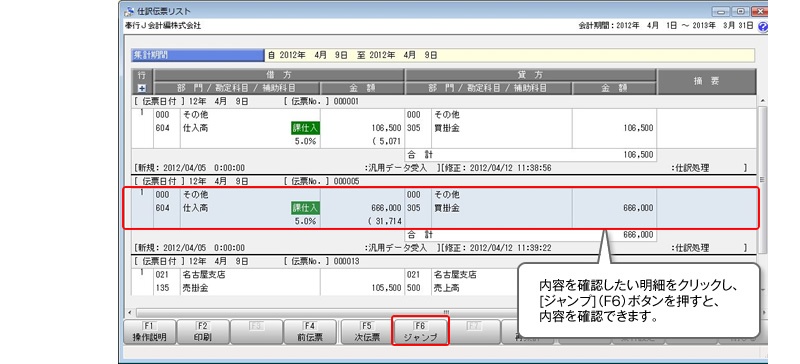800x364 pixels.
Task: Click the 課仕入 tag in slip 000005
Action: [x=305, y=208]
